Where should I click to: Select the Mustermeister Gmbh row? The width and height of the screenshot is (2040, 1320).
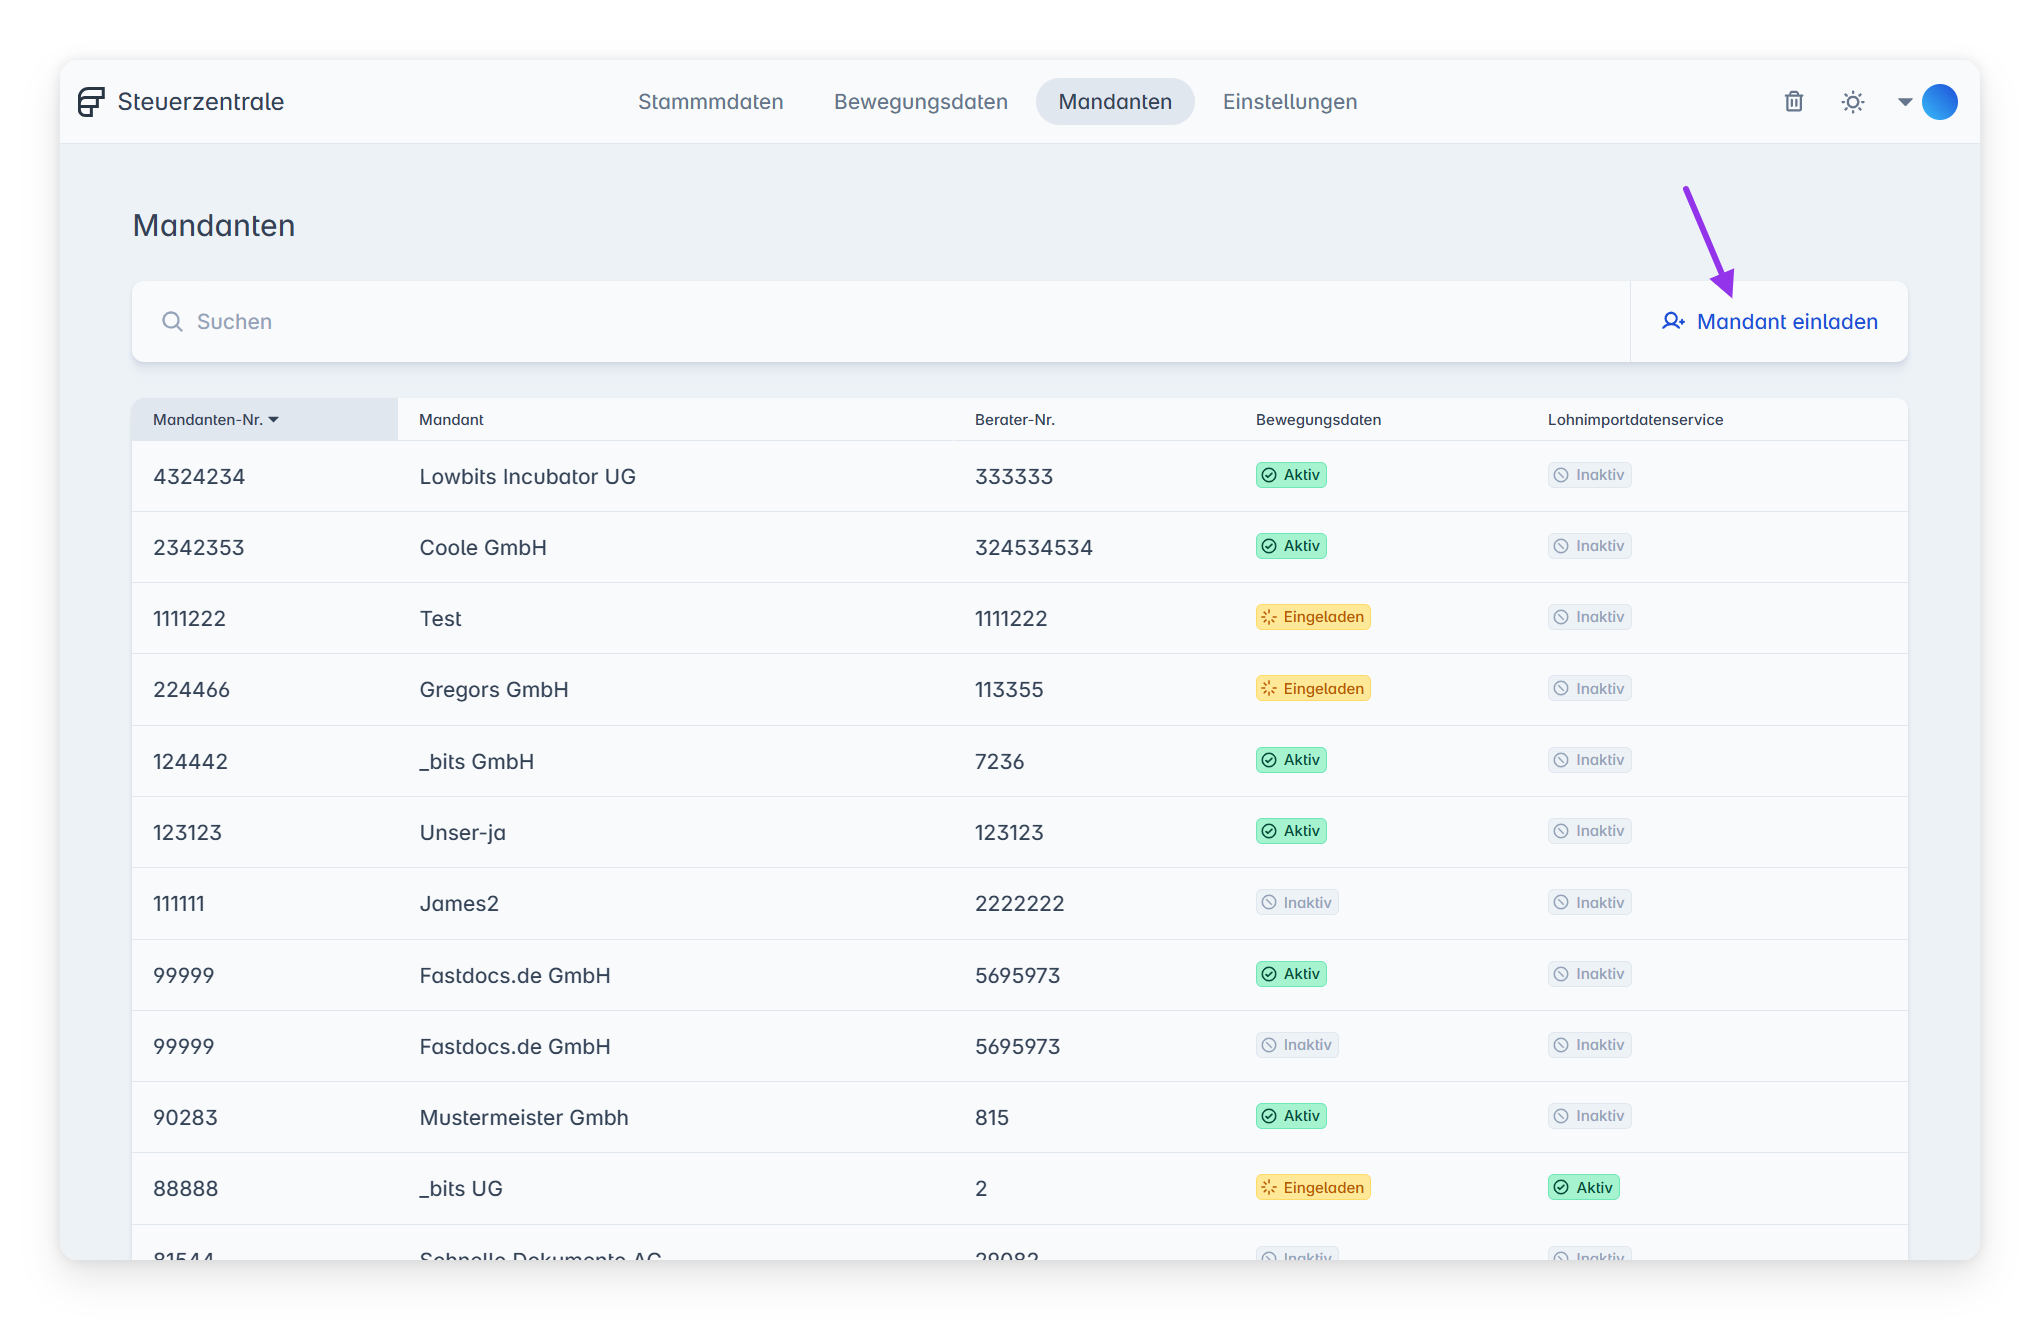pos(523,1118)
